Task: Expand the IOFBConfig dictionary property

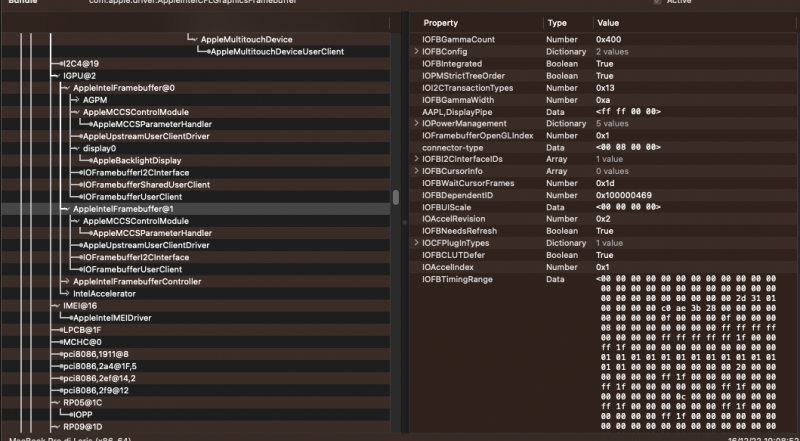Action: click(x=416, y=52)
